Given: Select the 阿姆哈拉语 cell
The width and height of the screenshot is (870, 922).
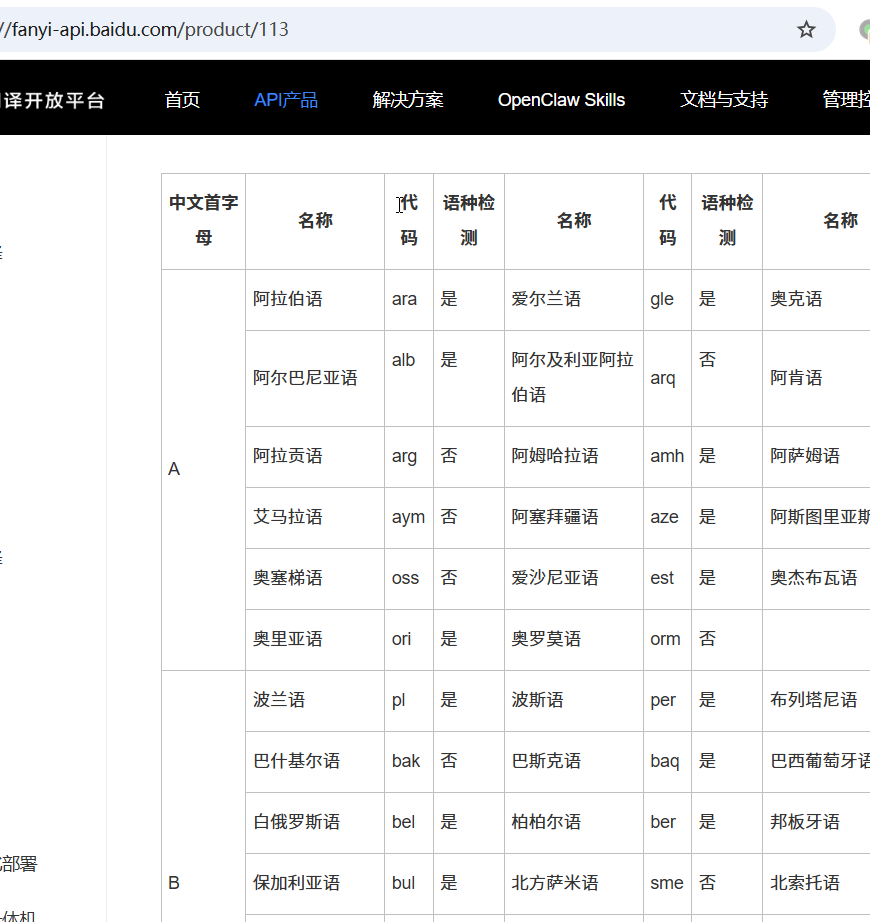Looking at the screenshot, I should coord(574,457).
